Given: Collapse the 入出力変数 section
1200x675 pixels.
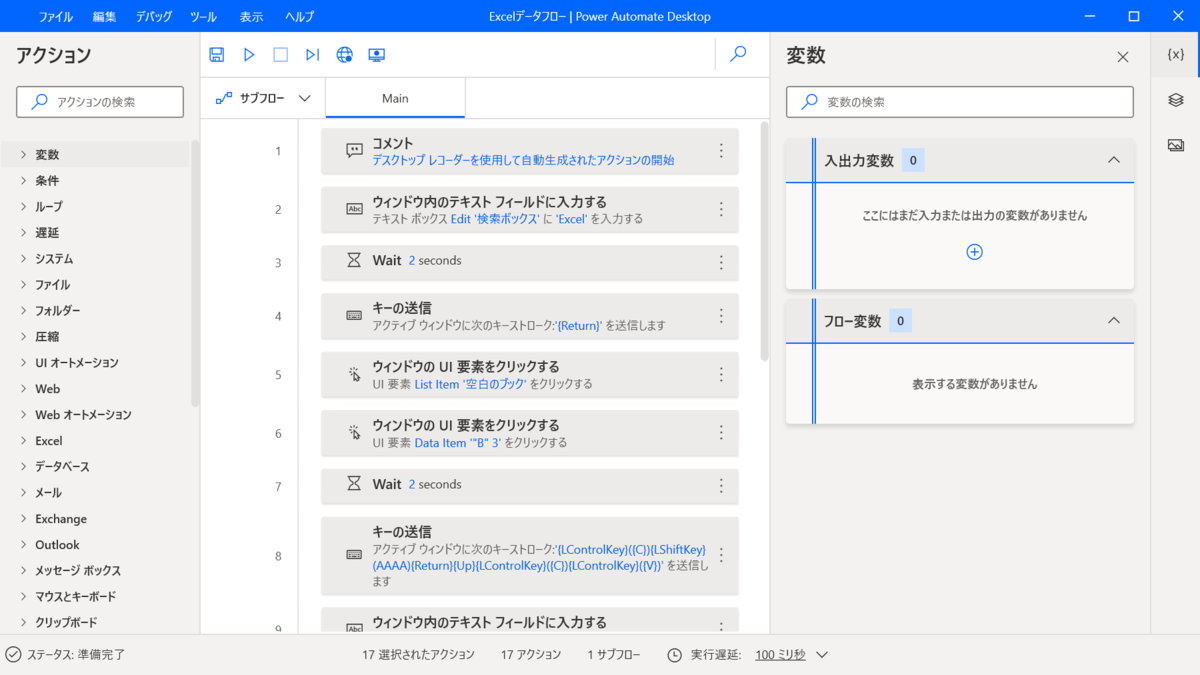Looking at the screenshot, I should (1114, 160).
